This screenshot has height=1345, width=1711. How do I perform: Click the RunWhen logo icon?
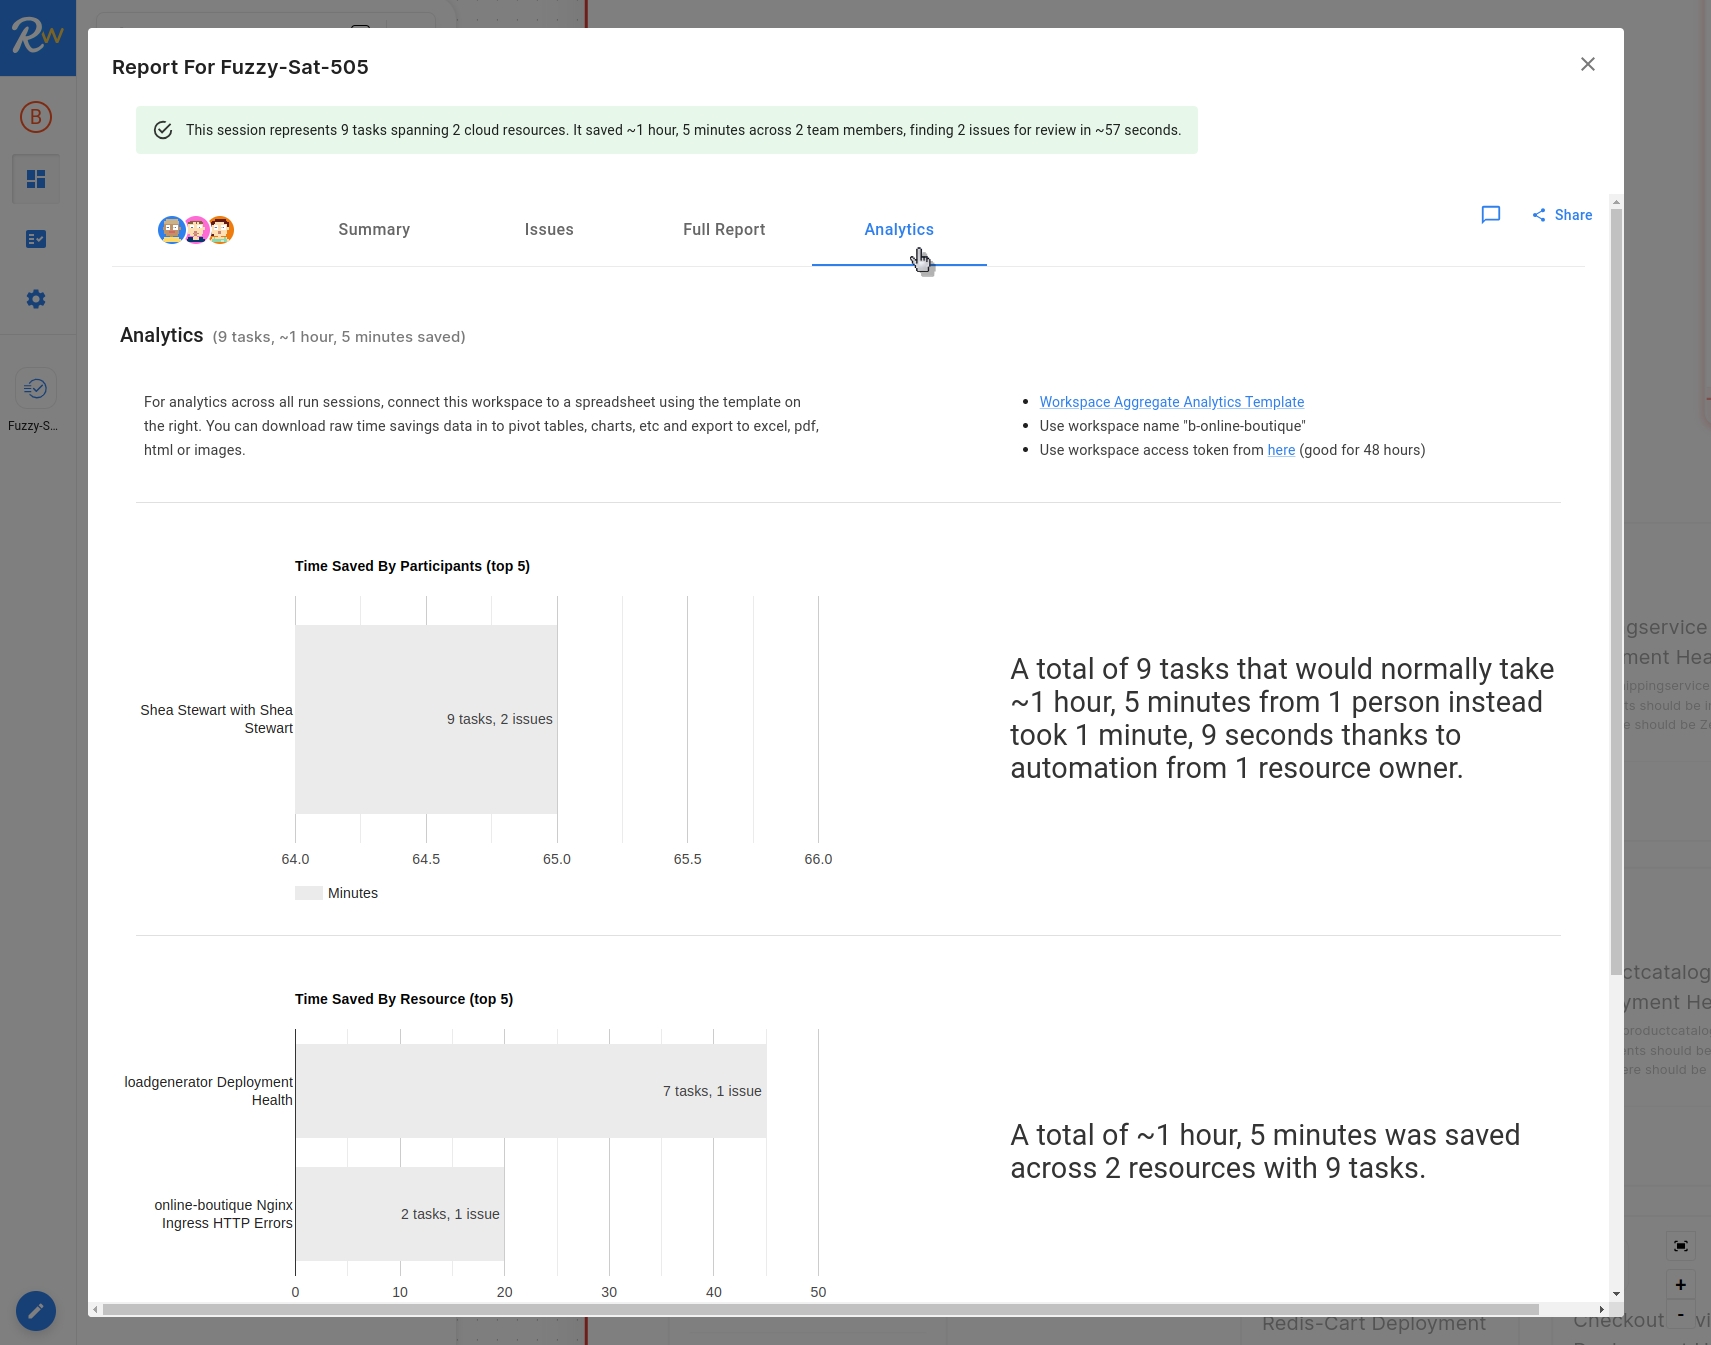37,37
